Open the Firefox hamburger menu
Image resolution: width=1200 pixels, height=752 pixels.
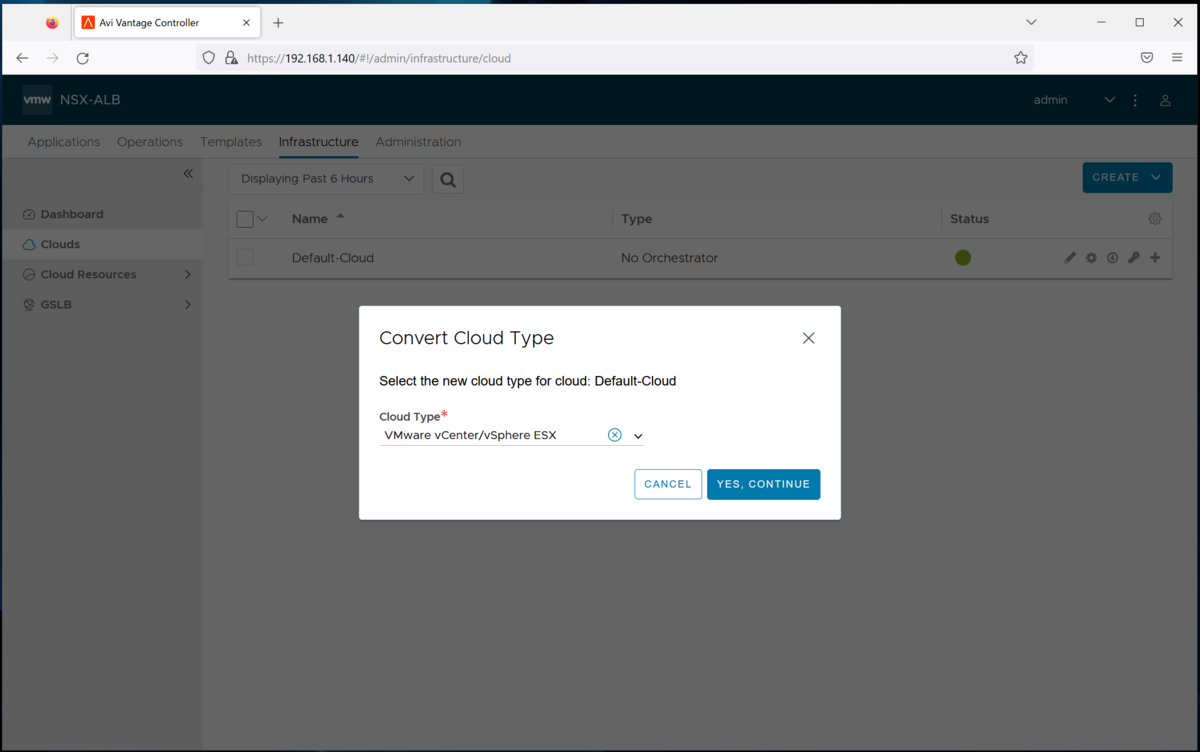pos(1177,58)
